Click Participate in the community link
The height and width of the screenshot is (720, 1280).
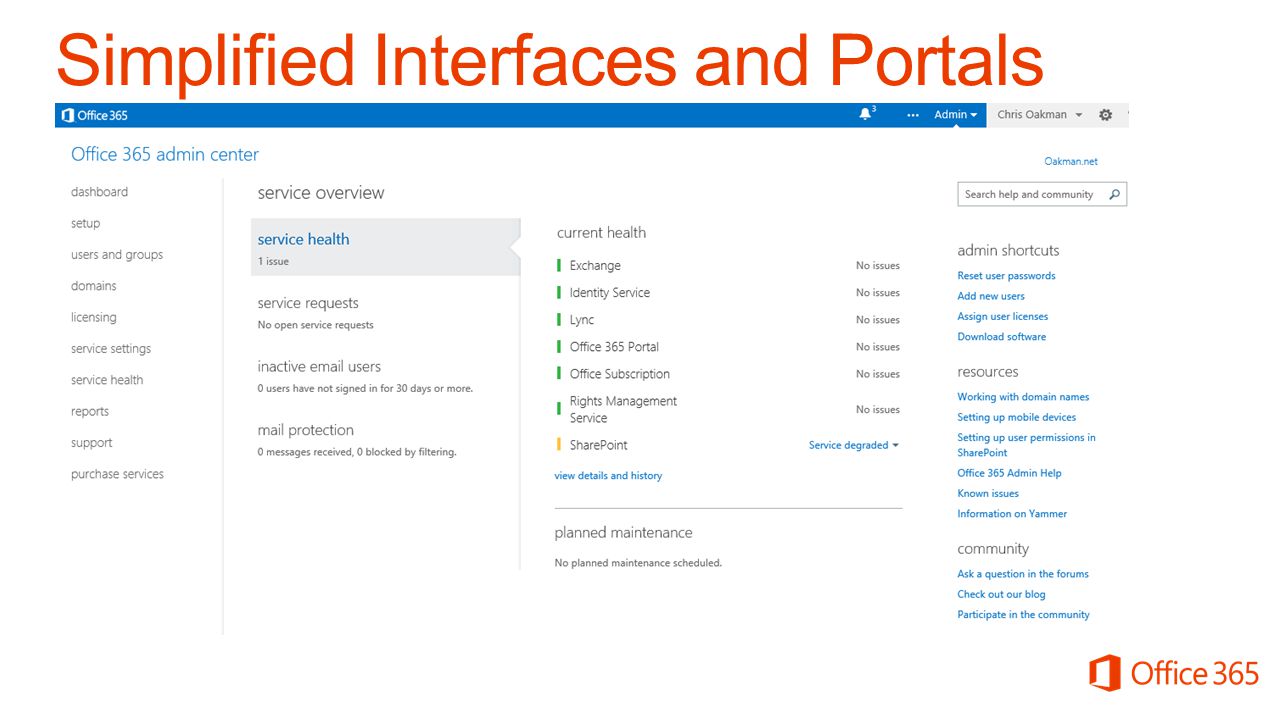pos(1023,615)
